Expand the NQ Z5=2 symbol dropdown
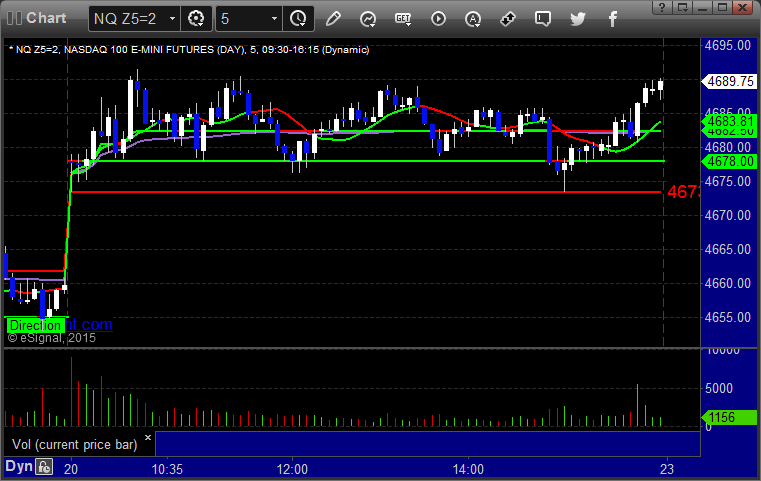 tap(172, 18)
